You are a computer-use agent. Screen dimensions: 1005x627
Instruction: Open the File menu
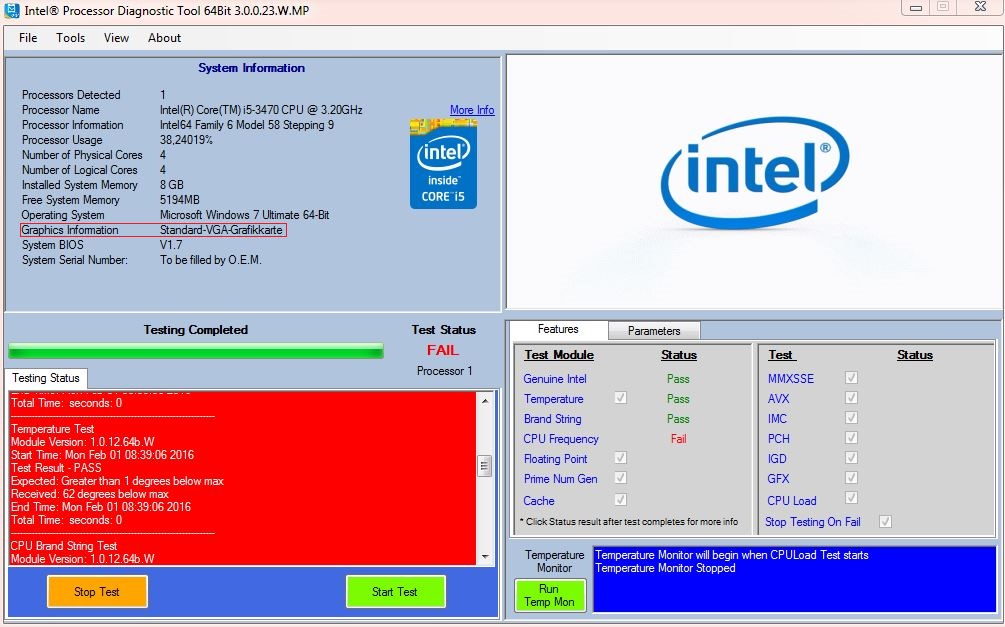point(28,38)
